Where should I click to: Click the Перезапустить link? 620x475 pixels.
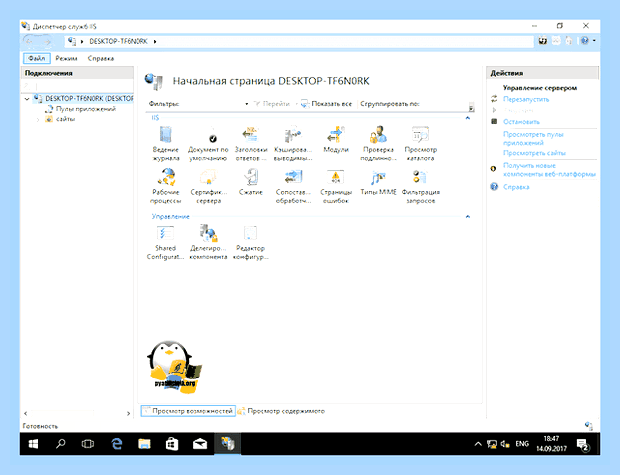(x=526, y=99)
